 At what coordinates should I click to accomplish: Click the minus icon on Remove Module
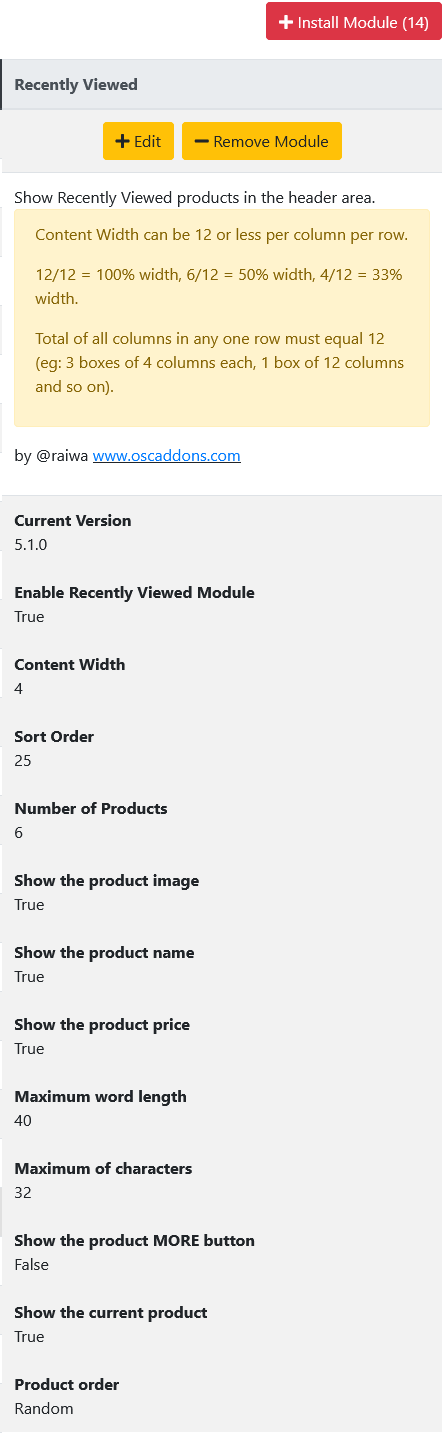click(202, 141)
